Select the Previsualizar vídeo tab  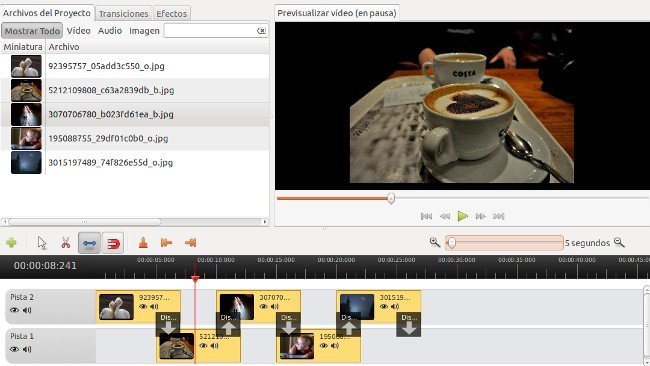(x=337, y=13)
